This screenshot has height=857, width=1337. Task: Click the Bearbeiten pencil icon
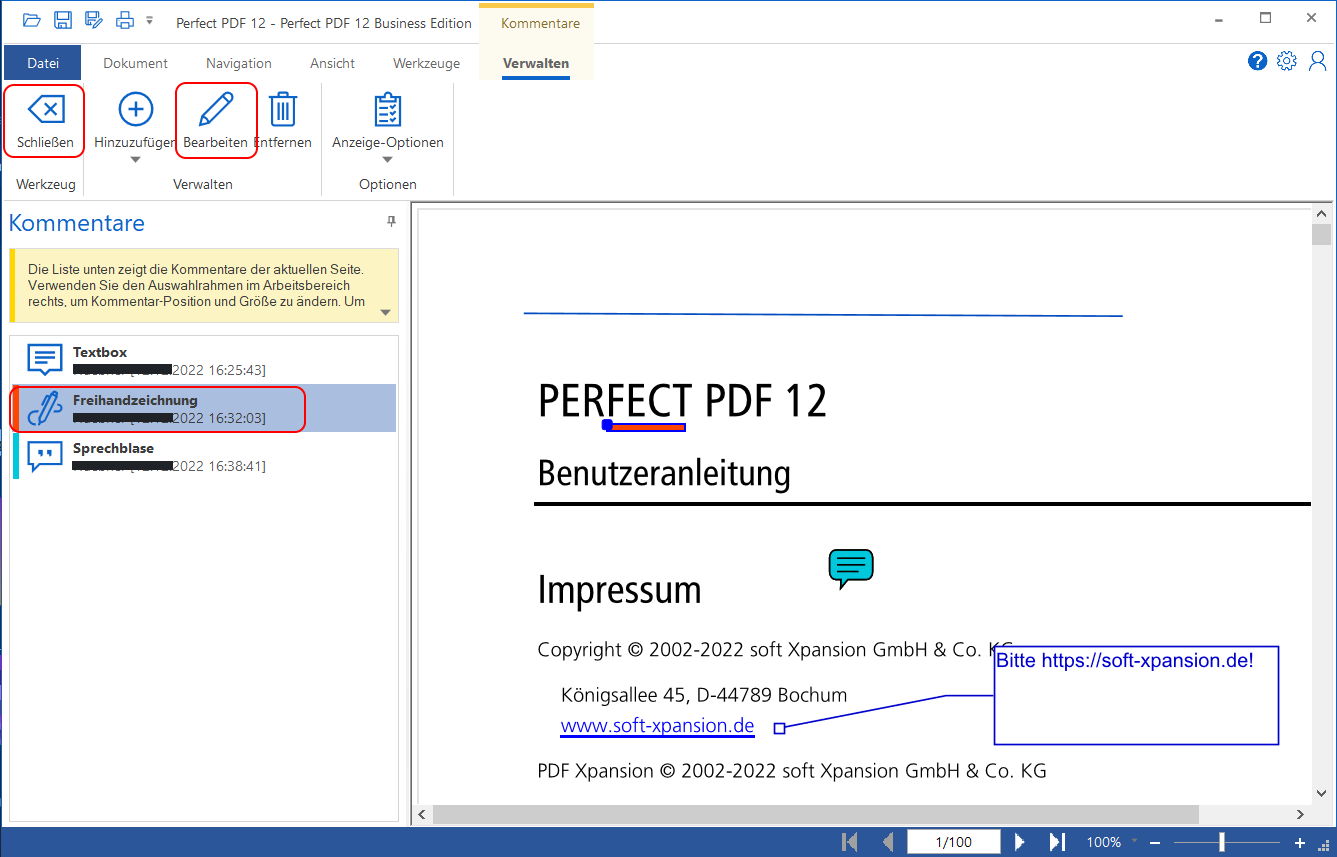[216, 109]
